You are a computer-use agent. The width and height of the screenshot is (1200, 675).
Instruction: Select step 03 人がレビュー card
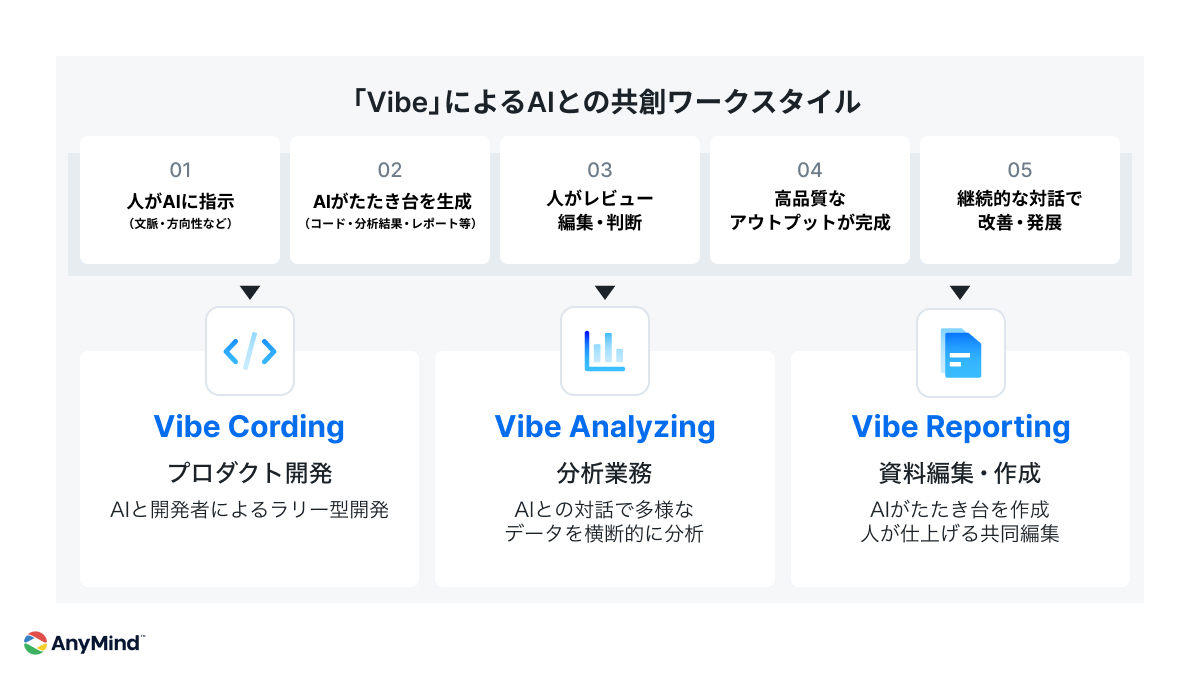click(x=600, y=200)
